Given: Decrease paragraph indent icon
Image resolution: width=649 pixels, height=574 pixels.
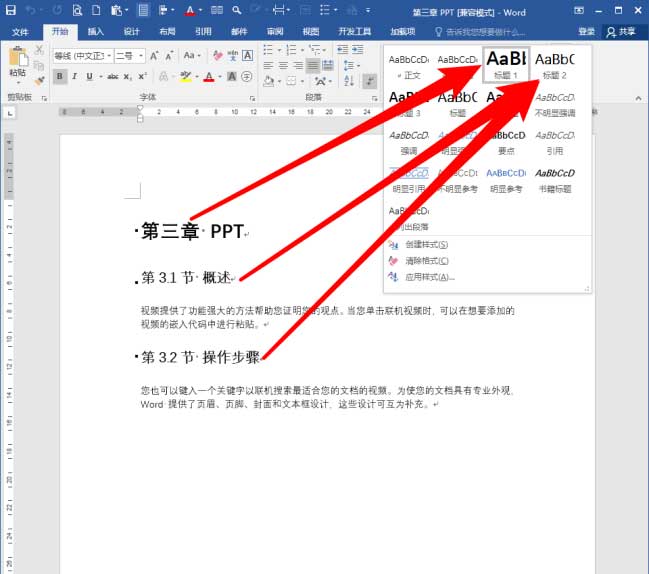Looking at the screenshot, I should click(343, 50).
